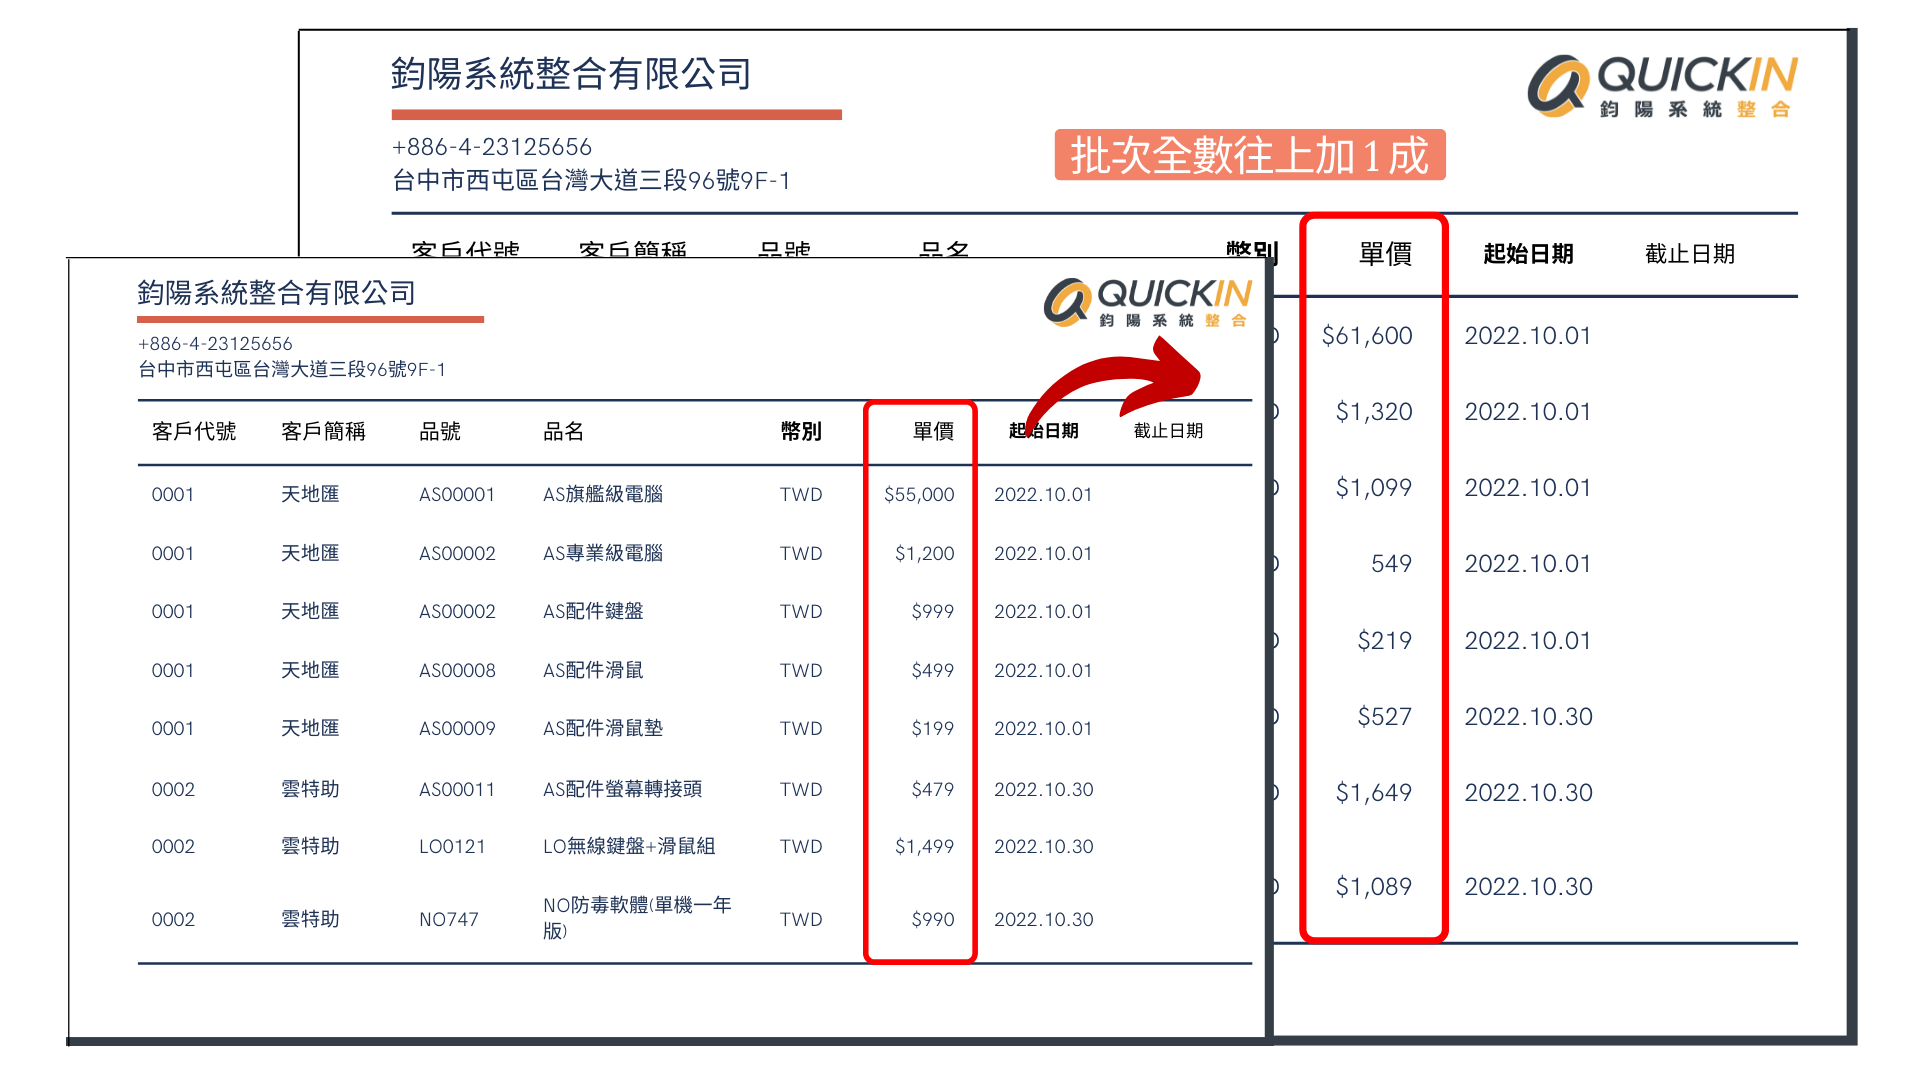Click the $990 unit price
Screen dimensions: 1920x1080
933,919
